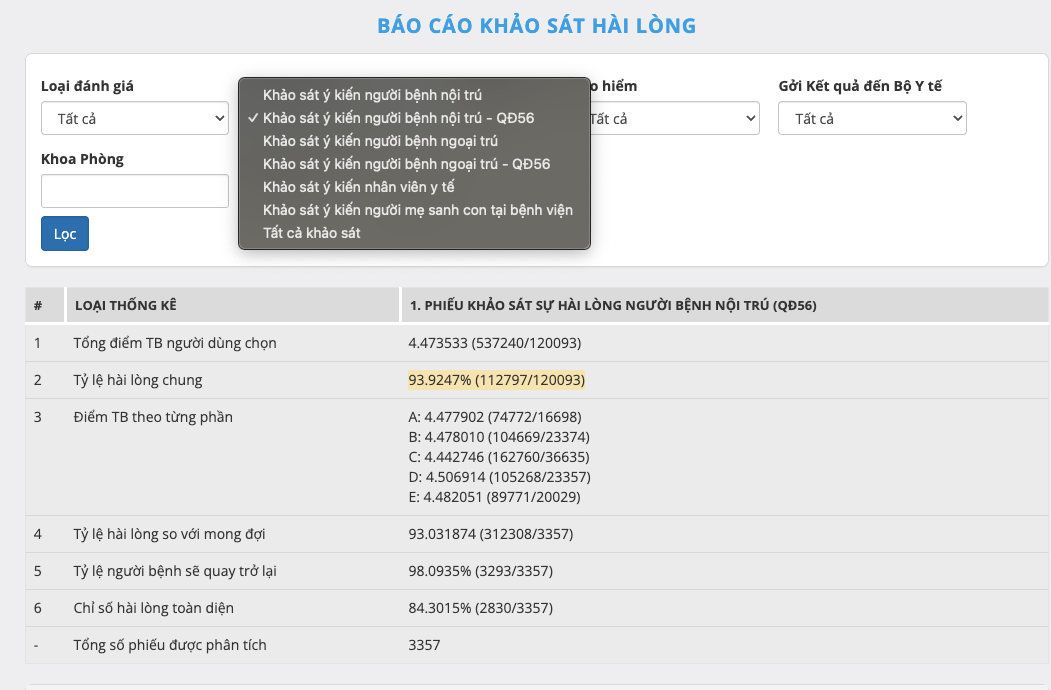Open the Loại đánh giá dropdown
The height and width of the screenshot is (690, 1051).
tap(135, 119)
